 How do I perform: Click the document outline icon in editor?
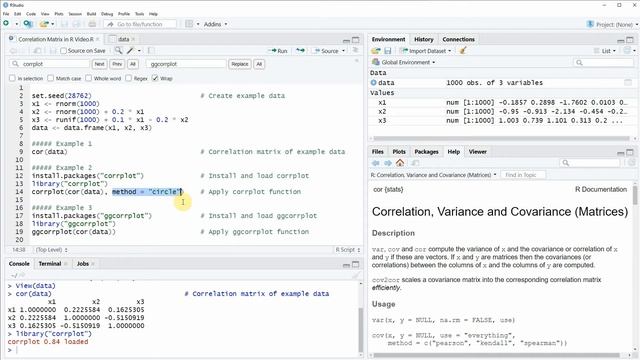point(355,50)
